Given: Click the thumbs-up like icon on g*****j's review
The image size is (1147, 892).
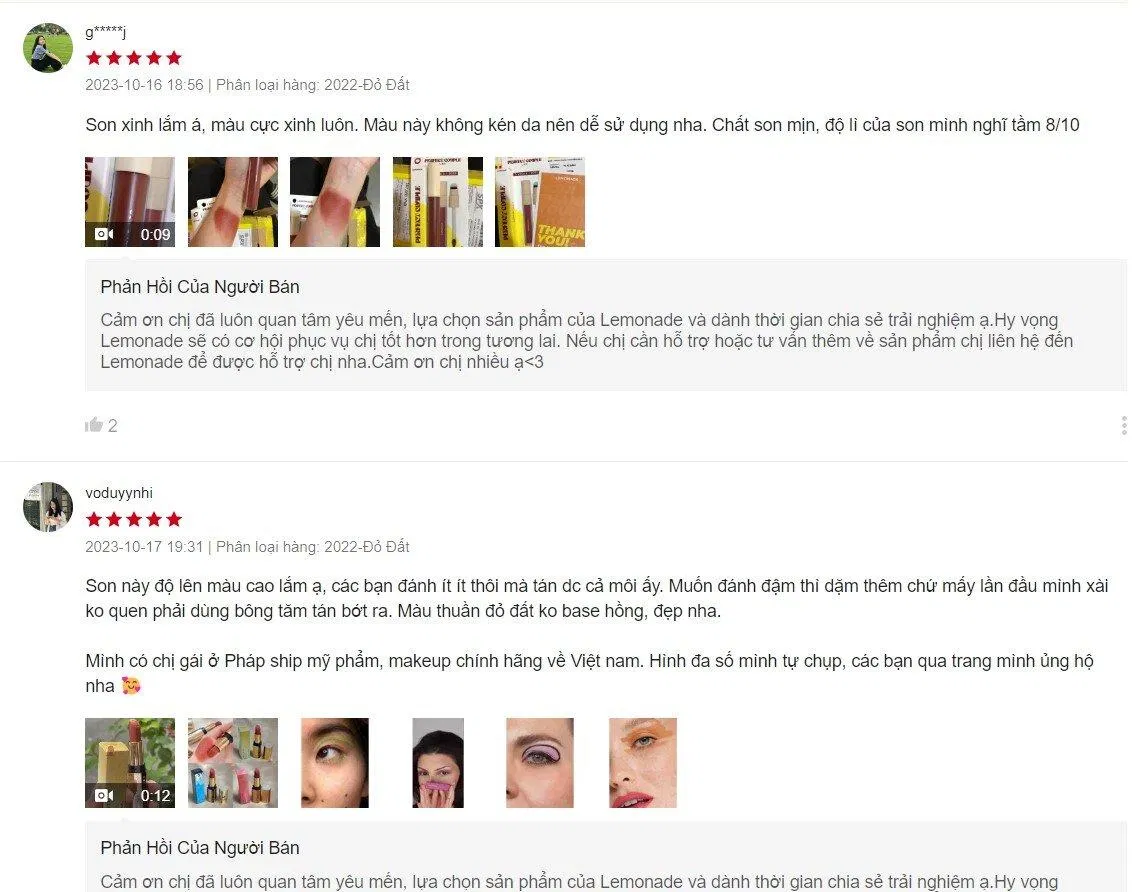Looking at the screenshot, I should [94, 424].
